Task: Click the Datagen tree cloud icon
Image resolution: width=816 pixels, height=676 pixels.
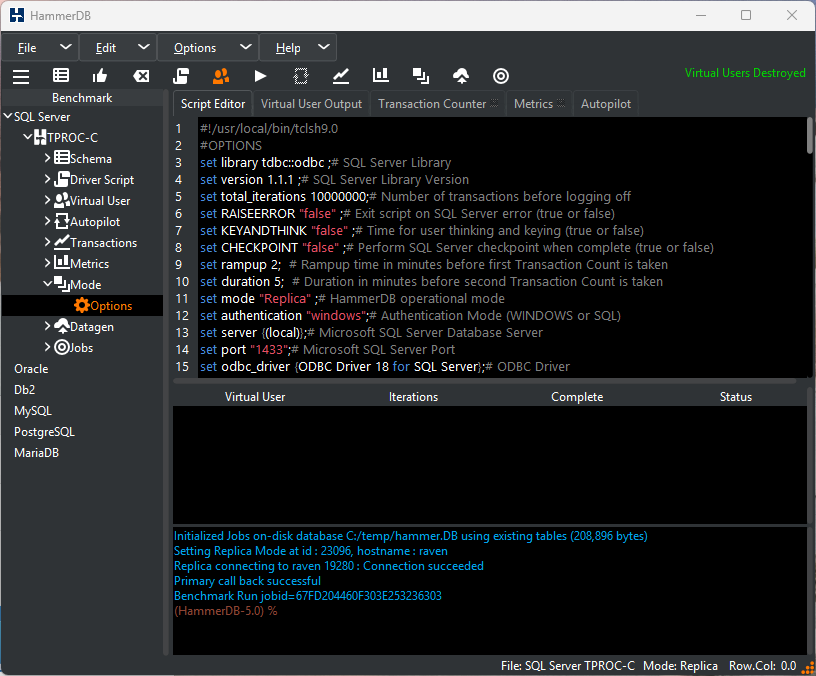Action: [62, 326]
